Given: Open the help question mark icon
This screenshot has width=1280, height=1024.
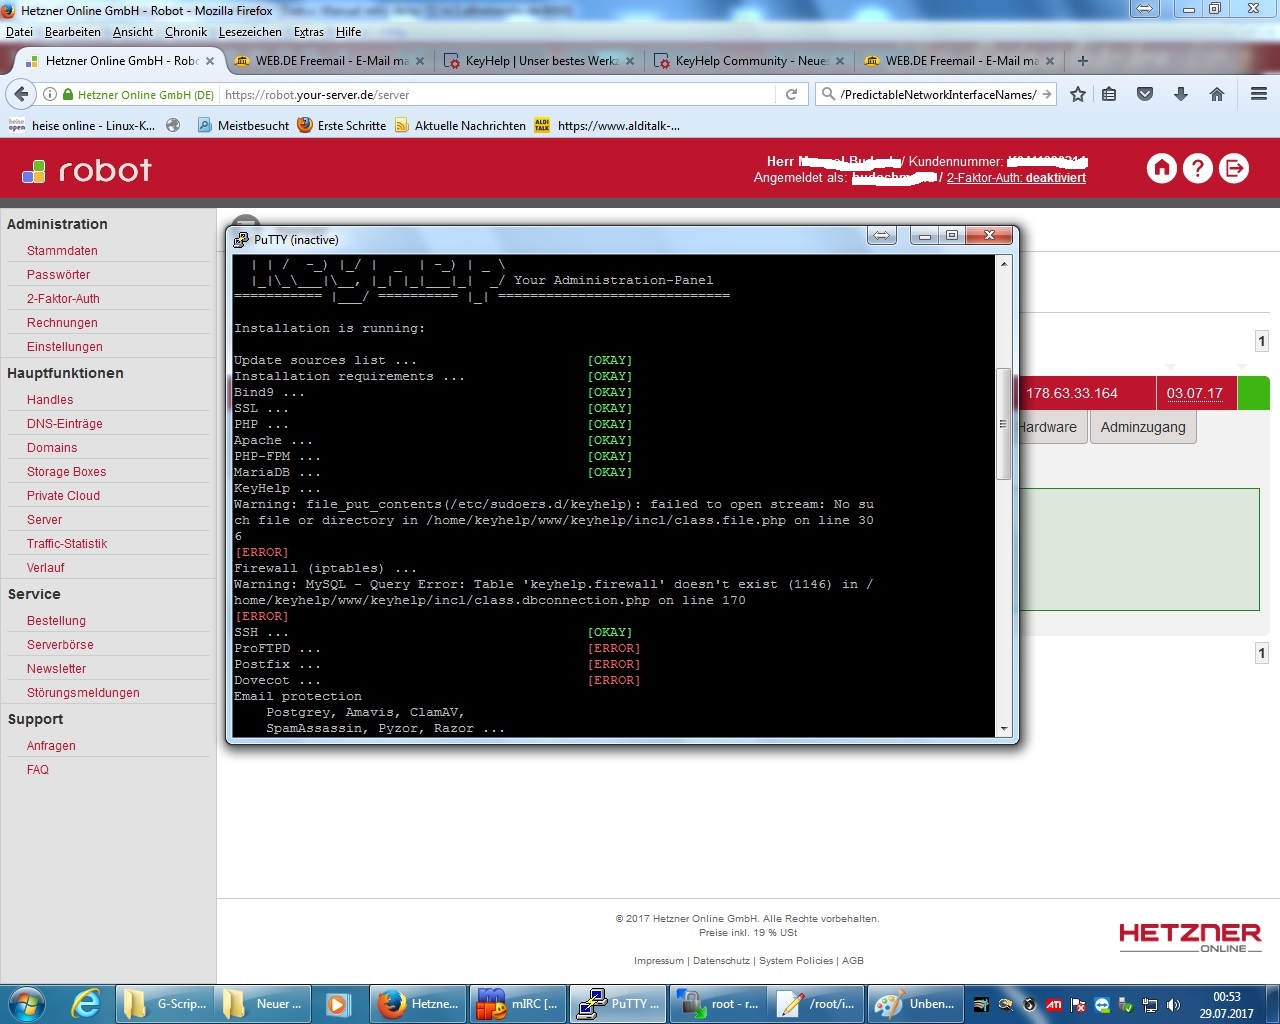Looking at the screenshot, I should (1197, 168).
